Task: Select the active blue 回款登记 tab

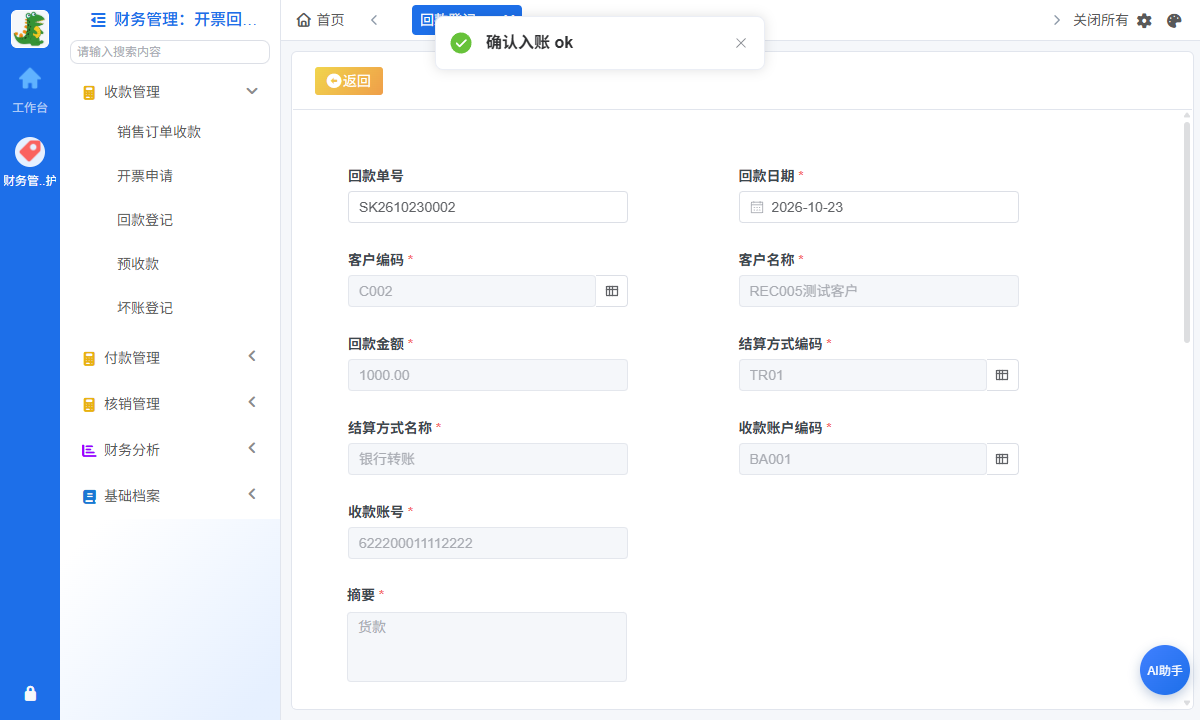Action: point(467,20)
